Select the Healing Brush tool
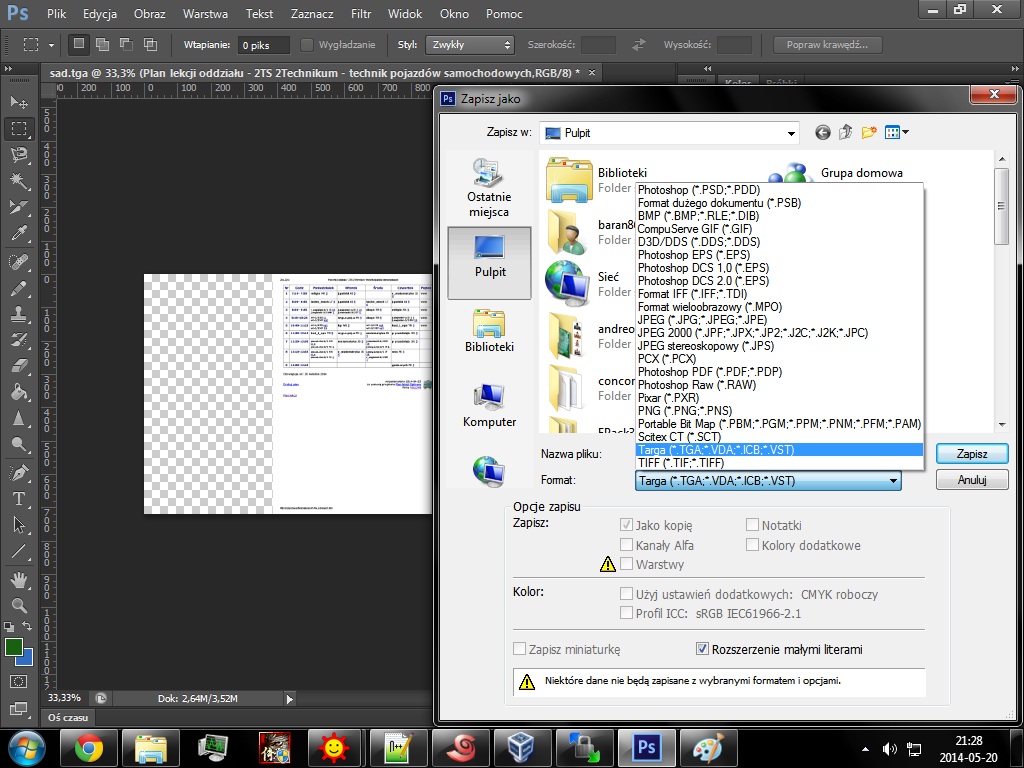Image resolution: width=1024 pixels, height=768 pixels. (x=19, y=262)
